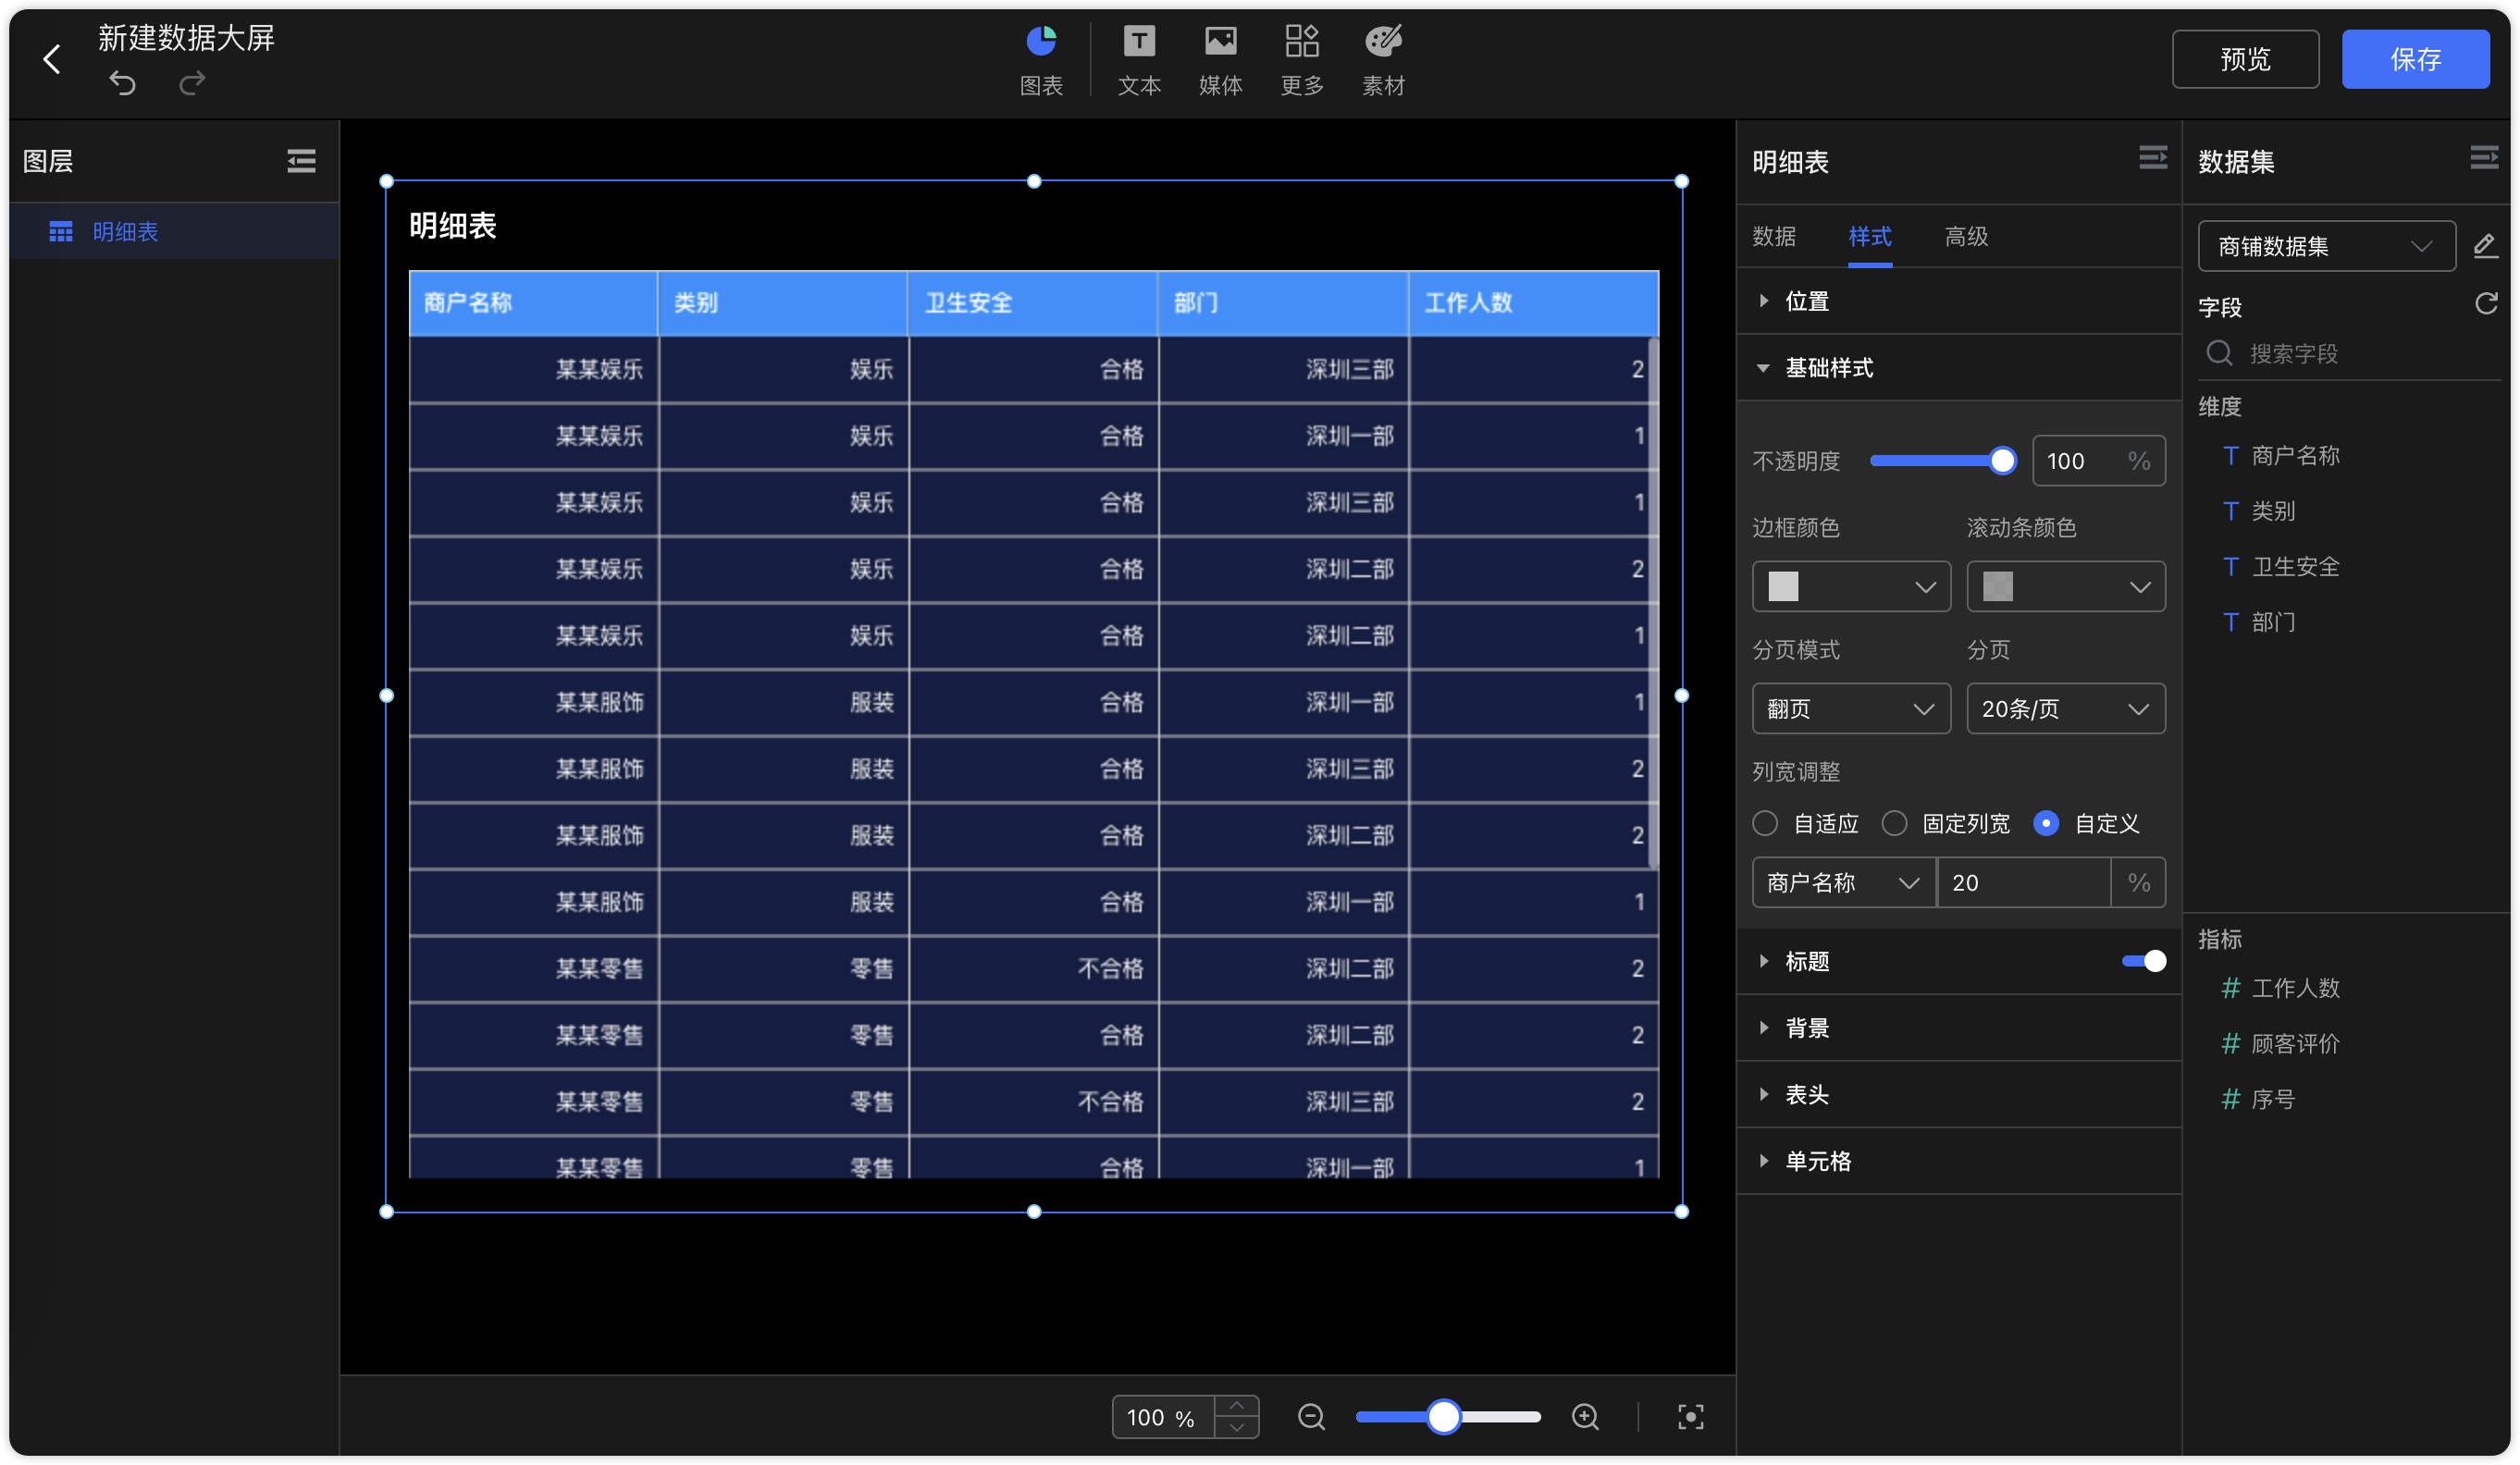The height and width of the screenshot is (1465, 2520).
Task: Click the # icon beside 顾客评价
Action: pos(2230,1044)
